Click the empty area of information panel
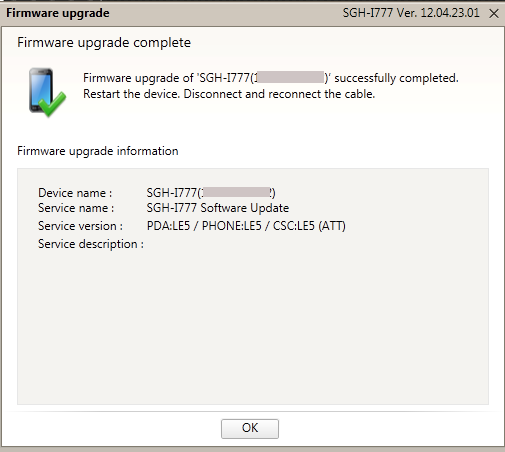Viewport: 505px width, 452px height. [253, 327]
